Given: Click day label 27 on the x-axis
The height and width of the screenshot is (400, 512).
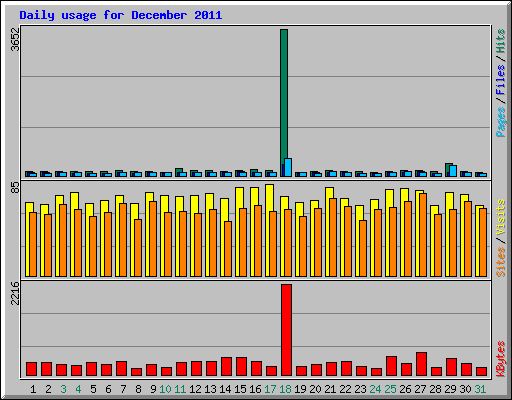Looking at the screenshot, I should (420, 389).
